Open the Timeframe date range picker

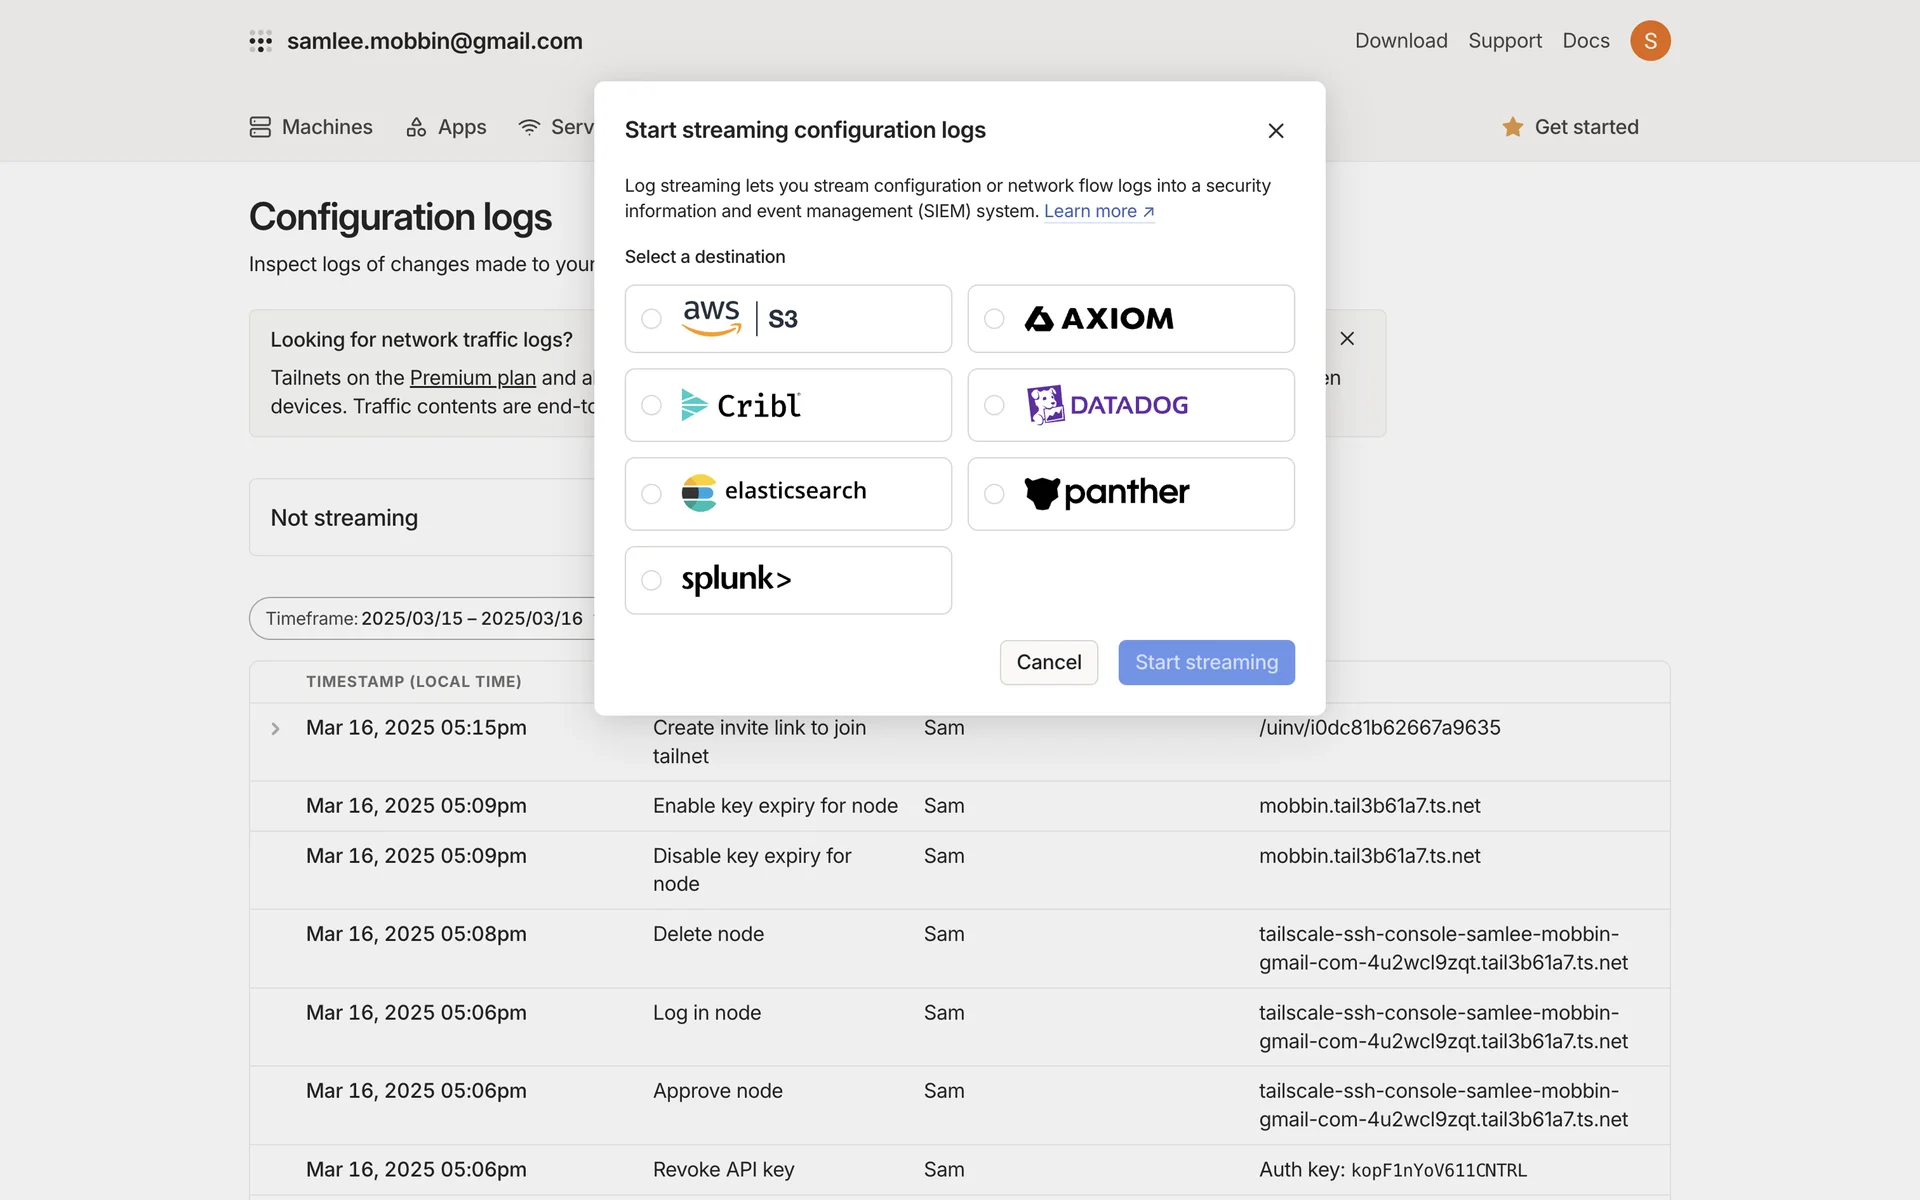click(424, 619)
